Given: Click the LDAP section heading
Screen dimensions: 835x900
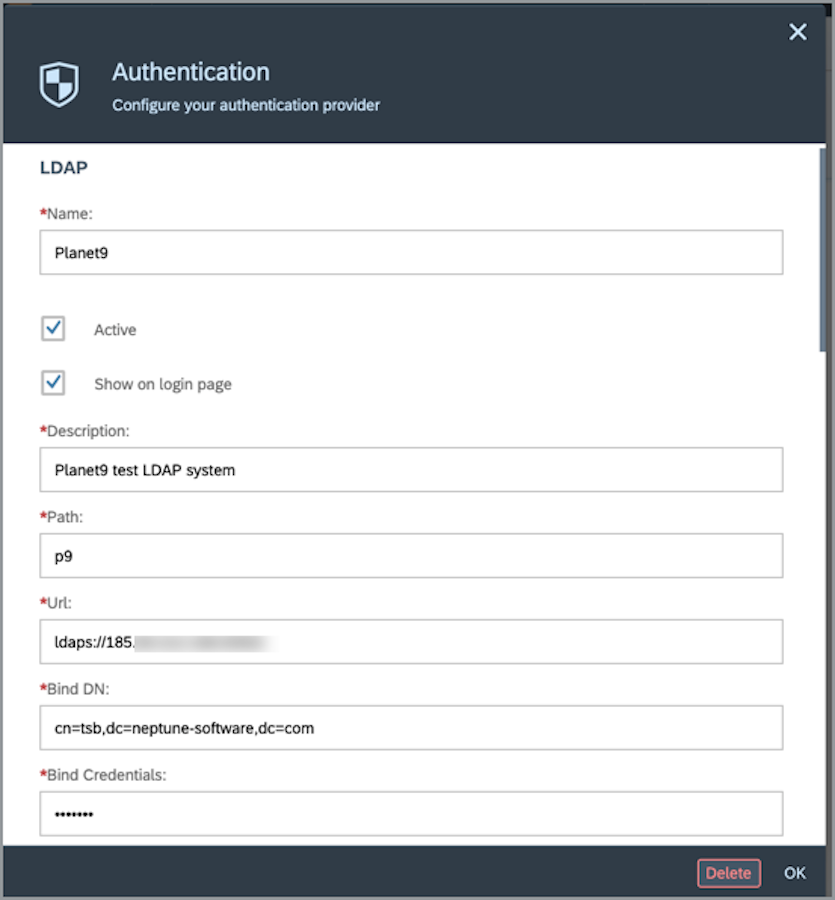Looking at the screenshot, I should tap(63, 168).
